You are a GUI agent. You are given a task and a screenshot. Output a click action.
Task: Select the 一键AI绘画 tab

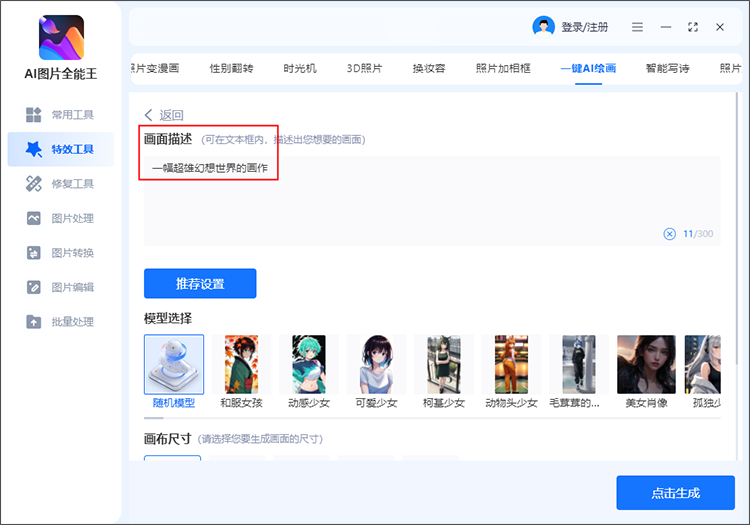(x=588, y=68)
